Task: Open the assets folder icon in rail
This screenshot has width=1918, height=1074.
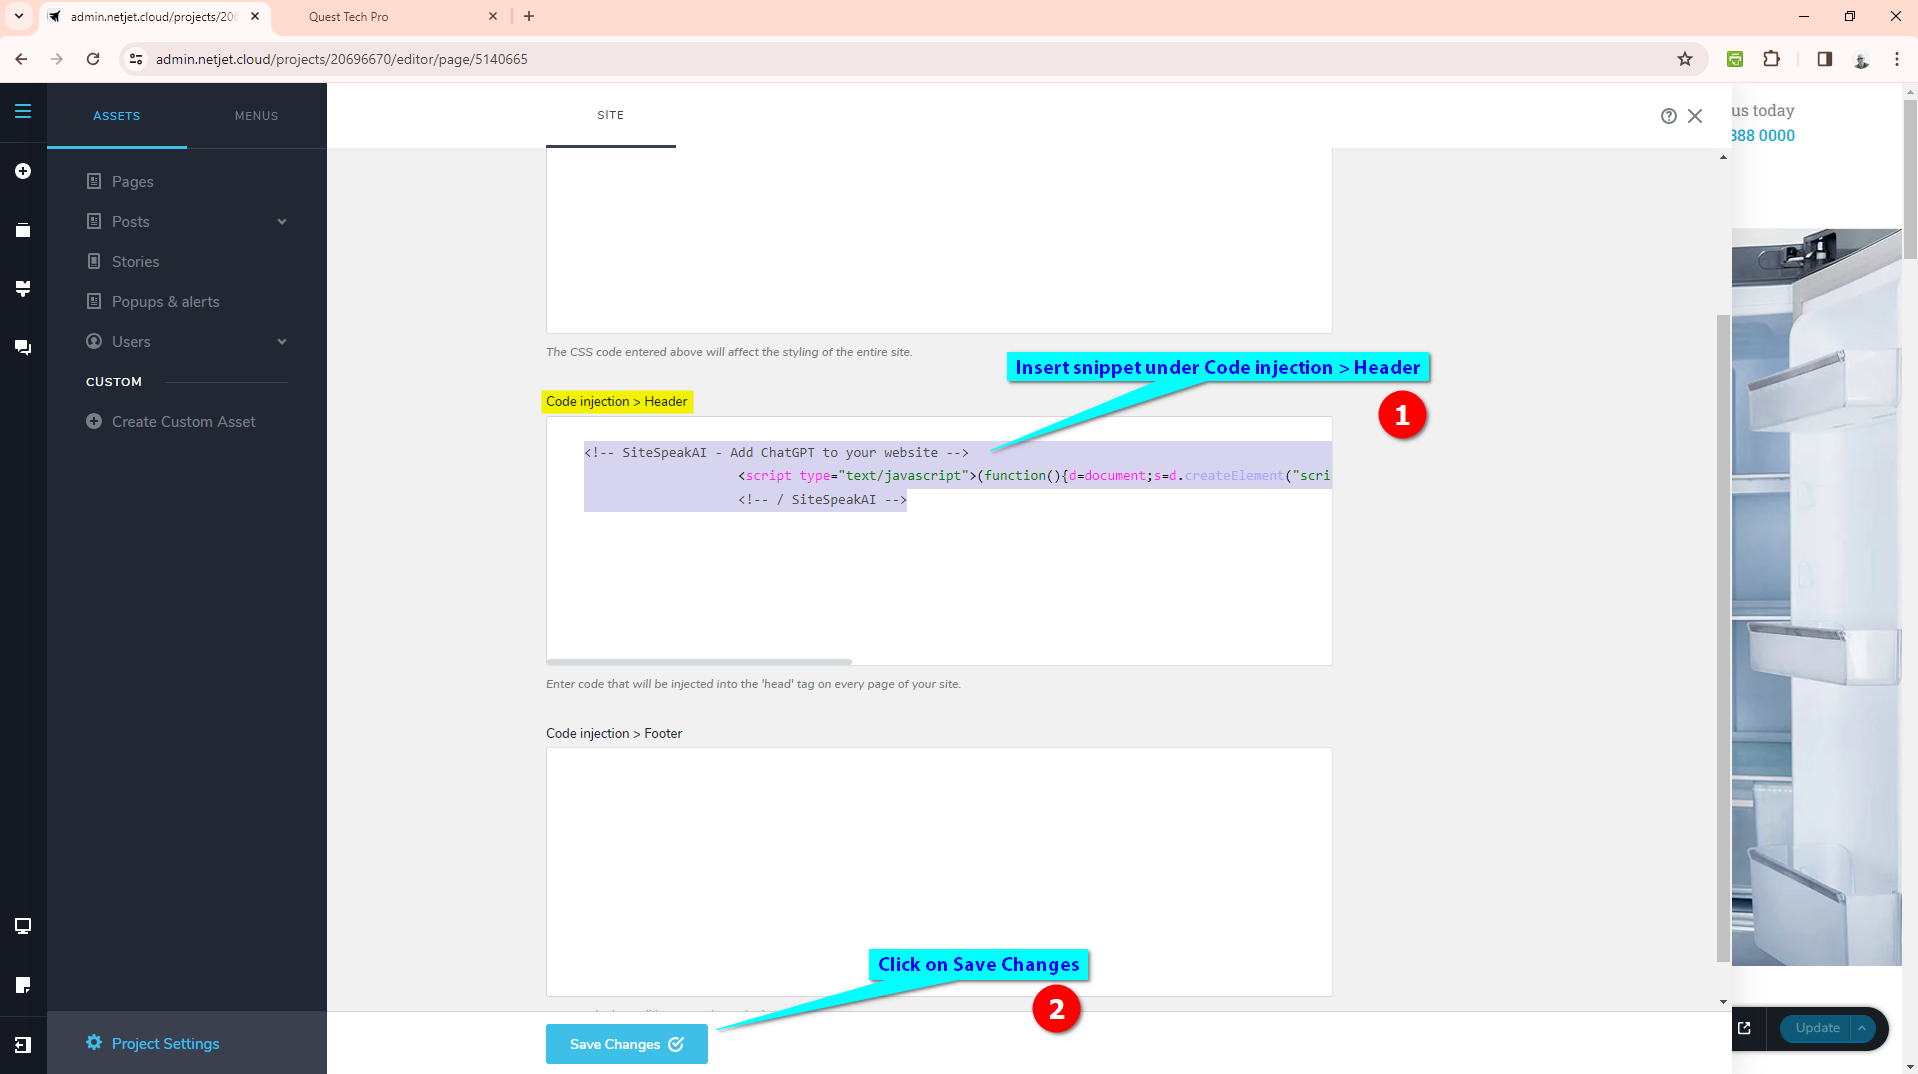Action: pos(23,230)
